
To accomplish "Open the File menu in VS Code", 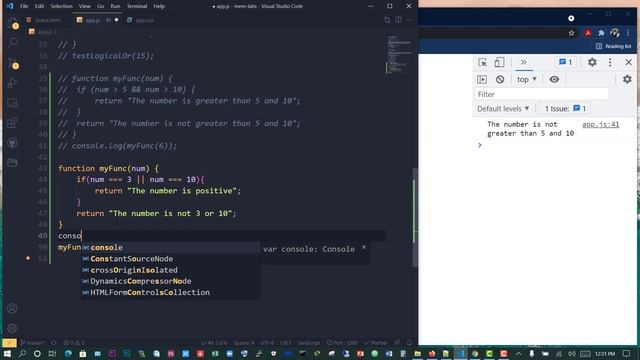I will pyautogui.click(x=24, y=6).
